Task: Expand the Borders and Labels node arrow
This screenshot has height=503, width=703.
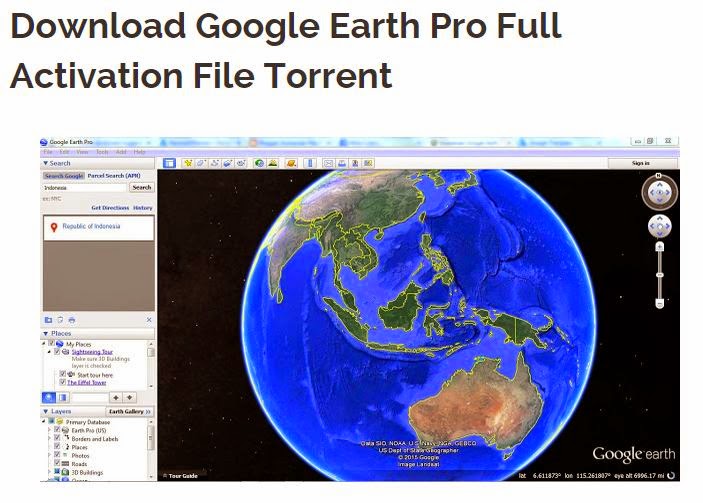Action: tap(49, 438)
